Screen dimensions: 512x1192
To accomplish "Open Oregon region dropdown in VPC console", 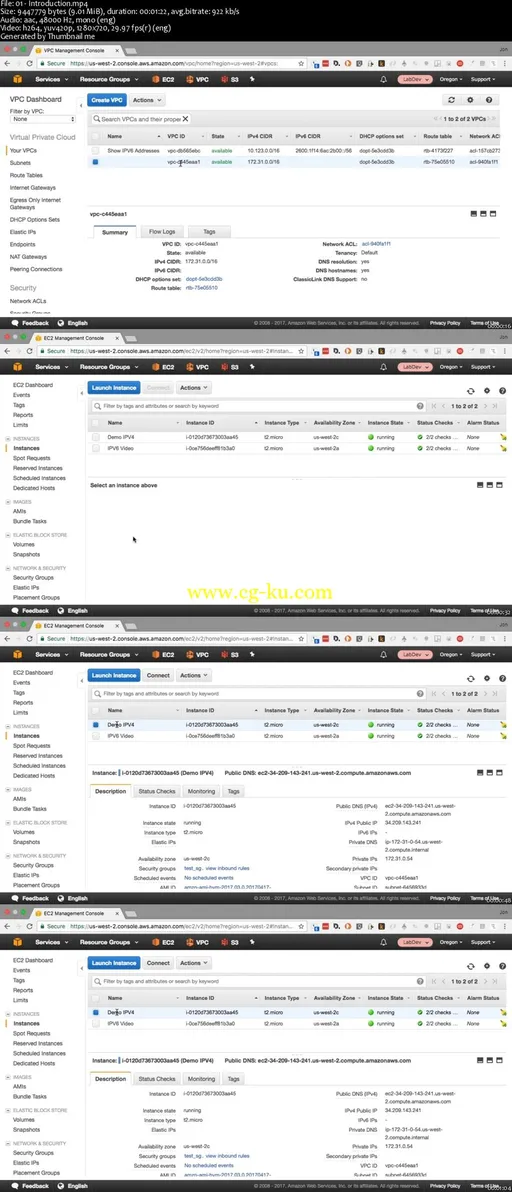I will [452, 79].
